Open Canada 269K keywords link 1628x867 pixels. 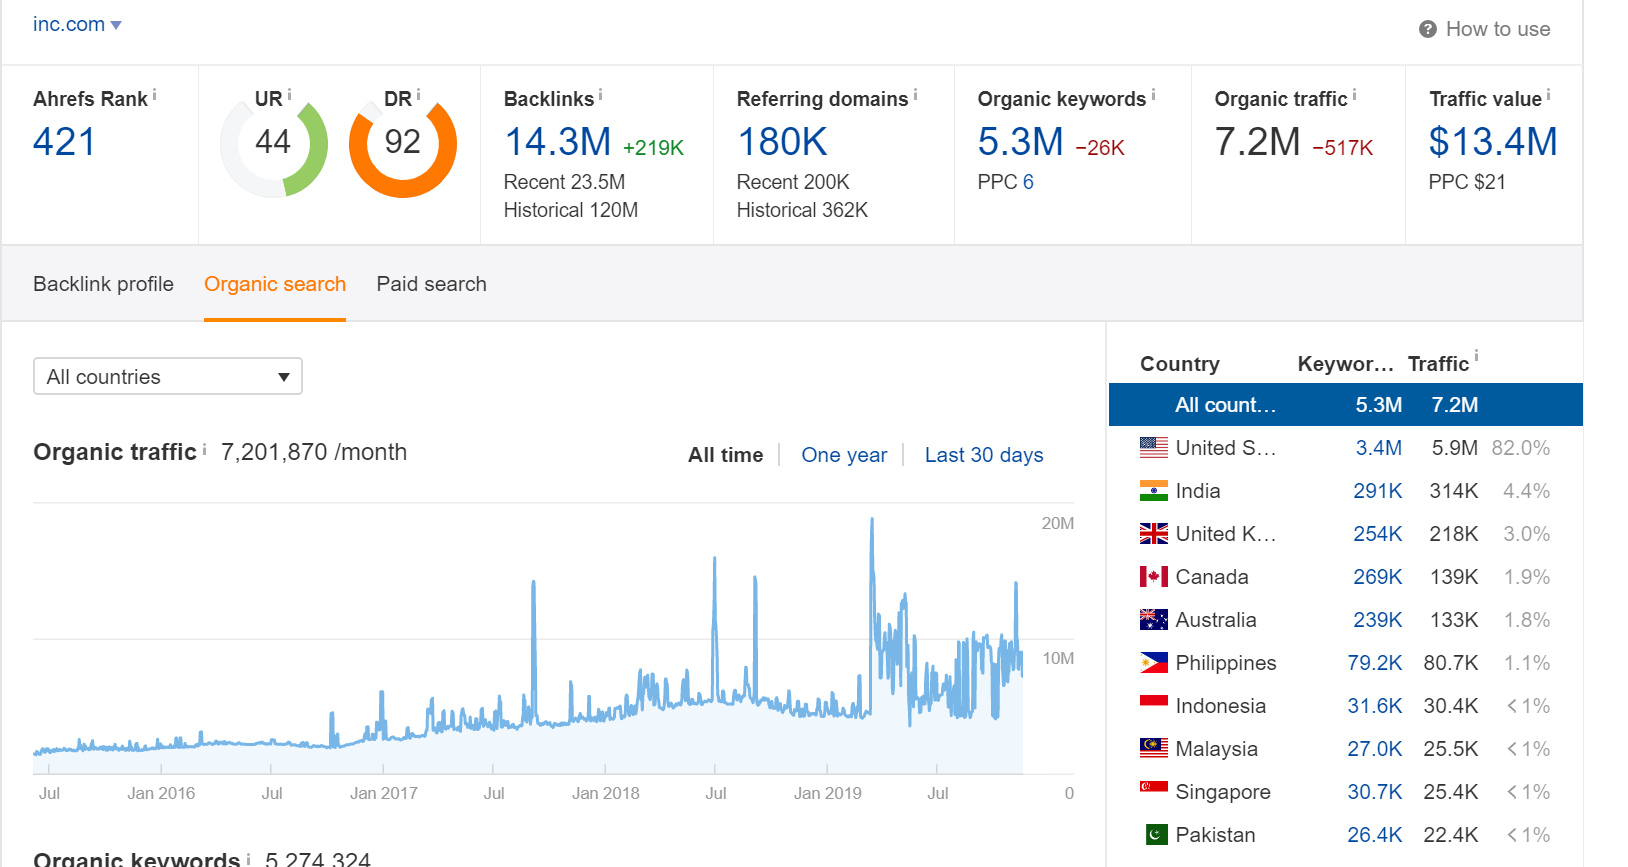point(1378,577)
